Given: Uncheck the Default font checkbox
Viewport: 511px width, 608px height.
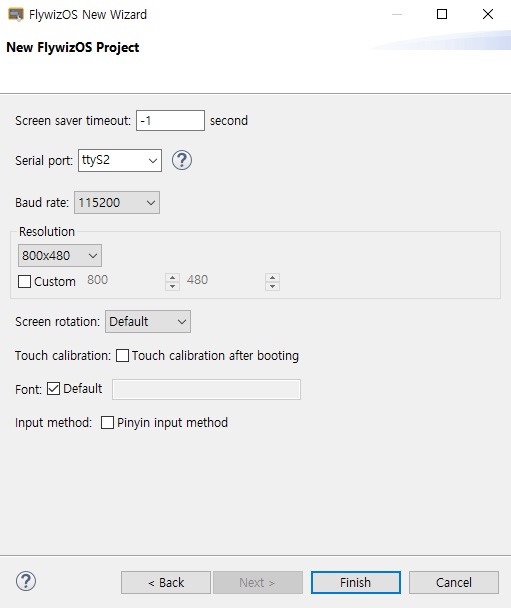Looking at the screenshot, I should click(x=54, y=389).
